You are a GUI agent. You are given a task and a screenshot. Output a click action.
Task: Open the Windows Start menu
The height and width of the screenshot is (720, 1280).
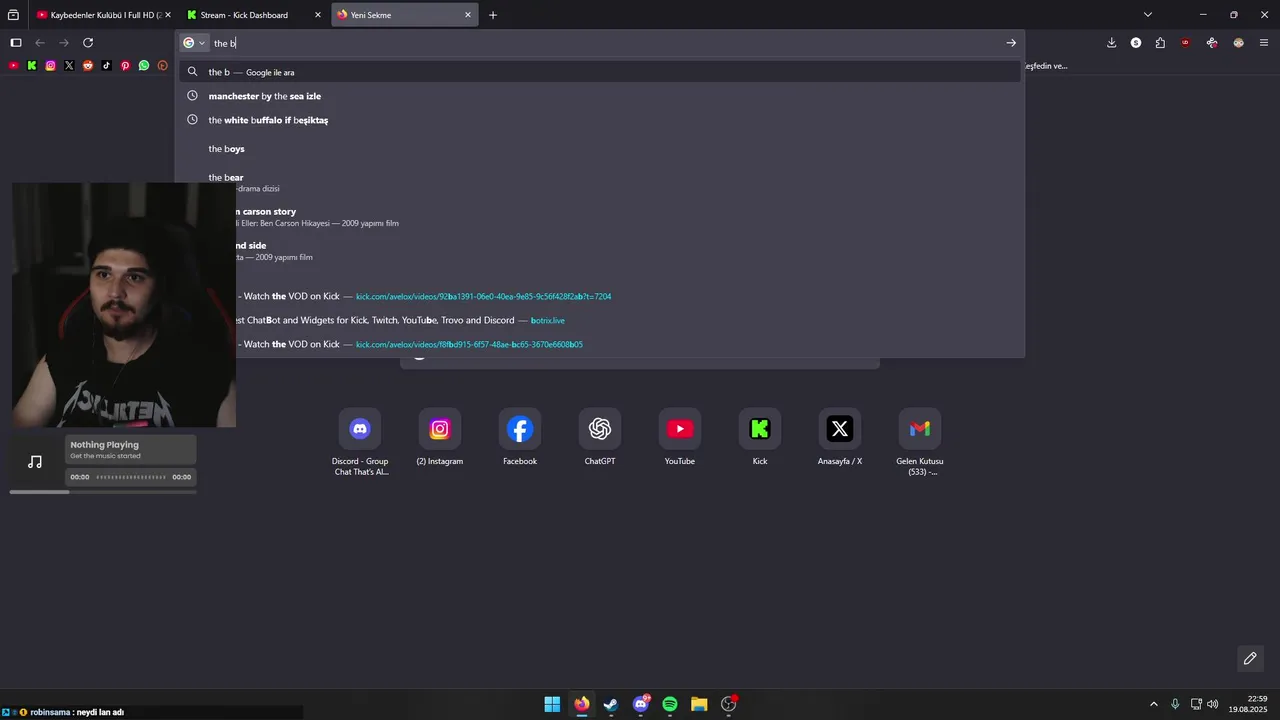click(x=552, y=704)
